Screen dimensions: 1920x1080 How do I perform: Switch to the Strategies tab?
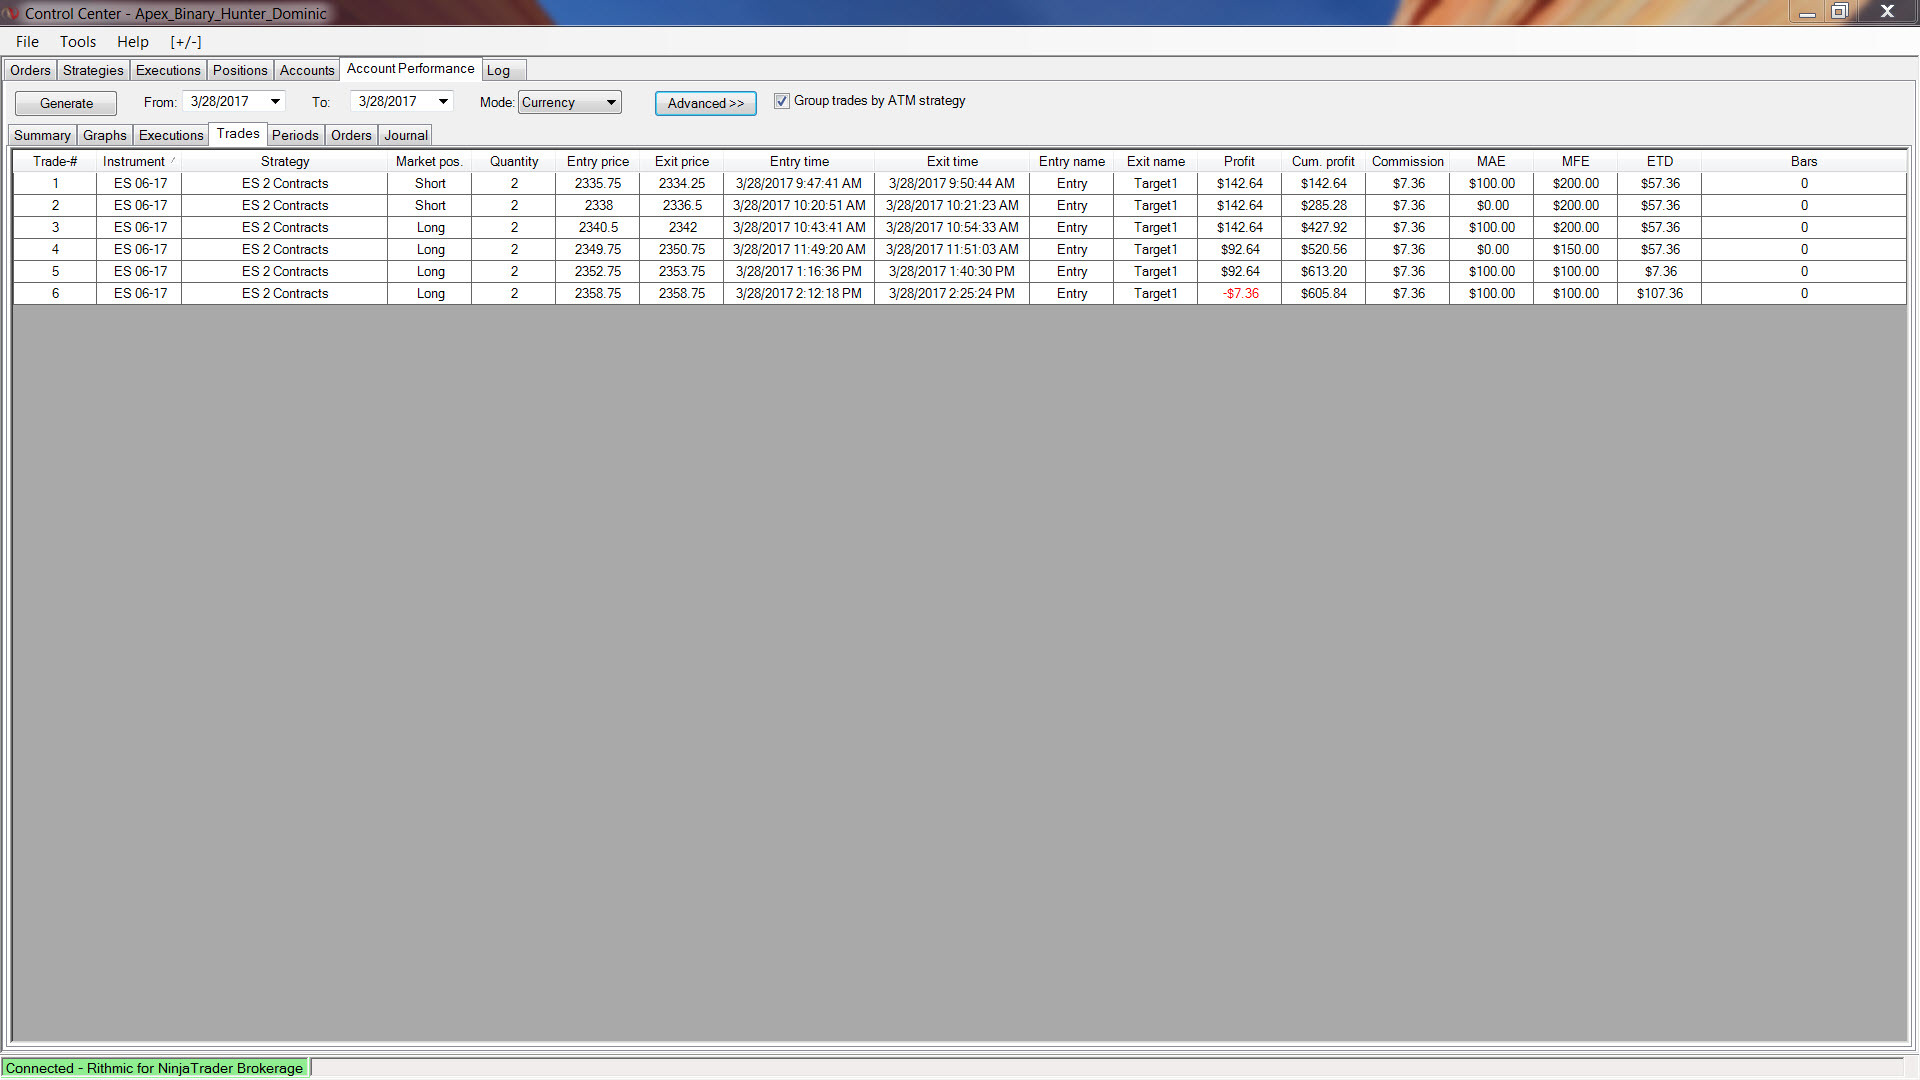93,70
